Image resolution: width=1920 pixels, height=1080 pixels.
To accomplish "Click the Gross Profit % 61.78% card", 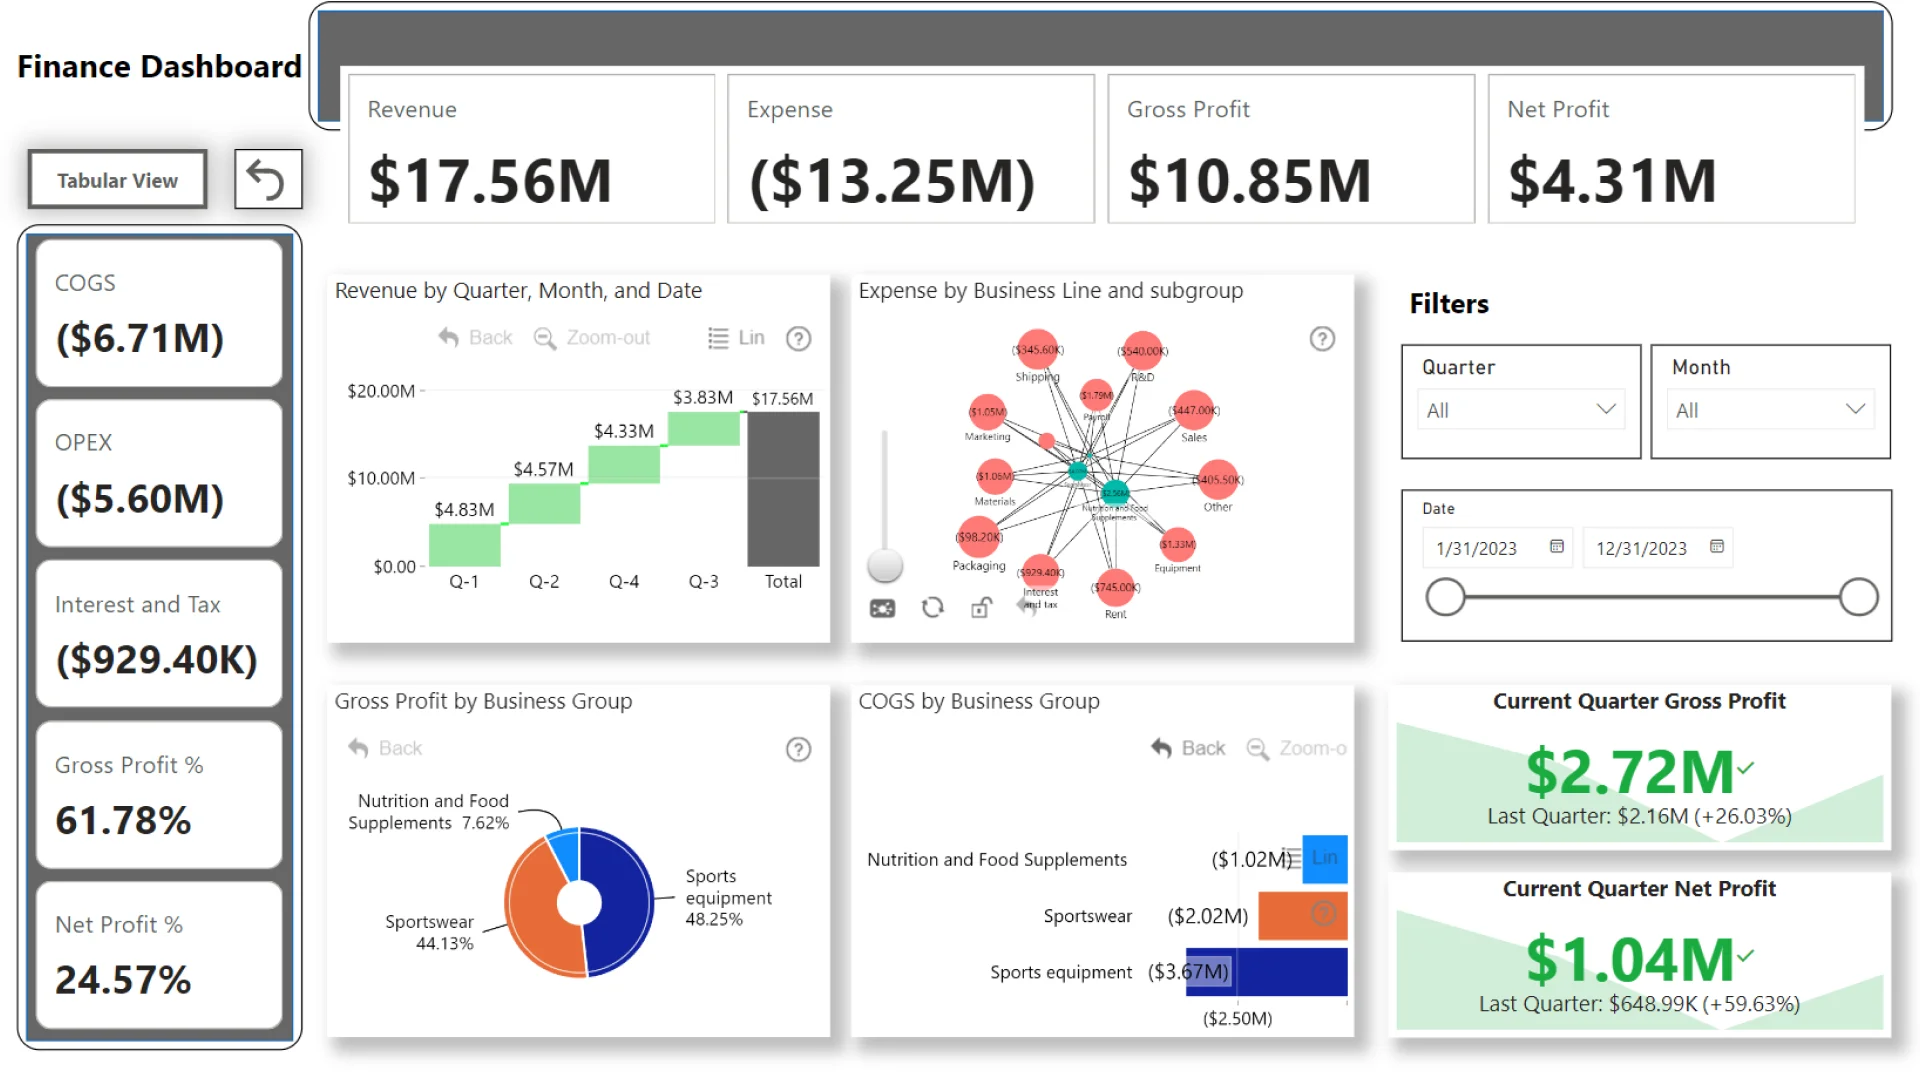I will pyautogui.click(x=159, y=794).
